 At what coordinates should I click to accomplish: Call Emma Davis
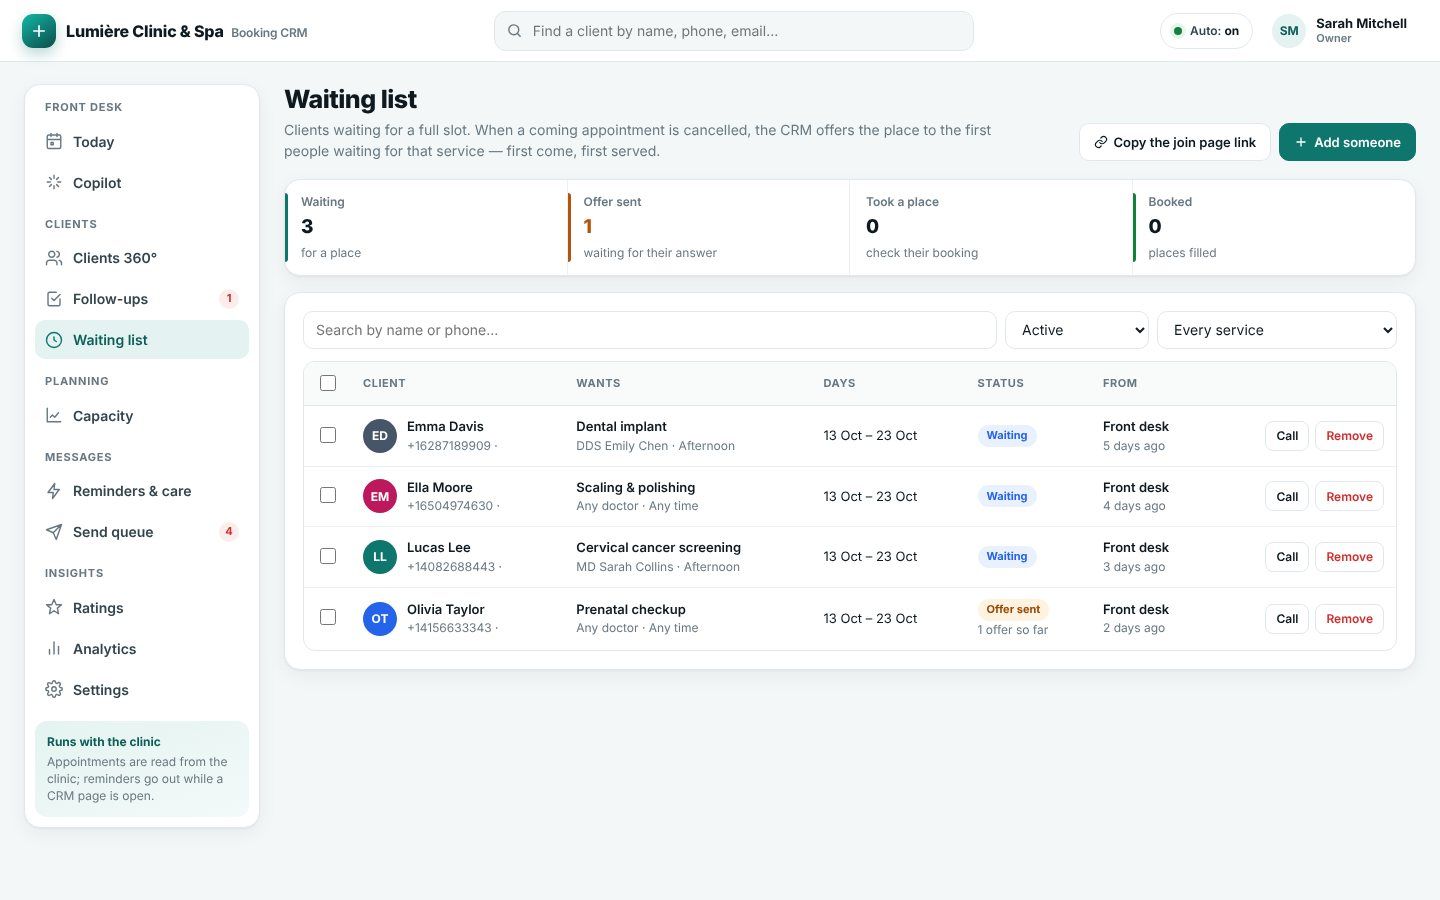[x=1287, y=436]
